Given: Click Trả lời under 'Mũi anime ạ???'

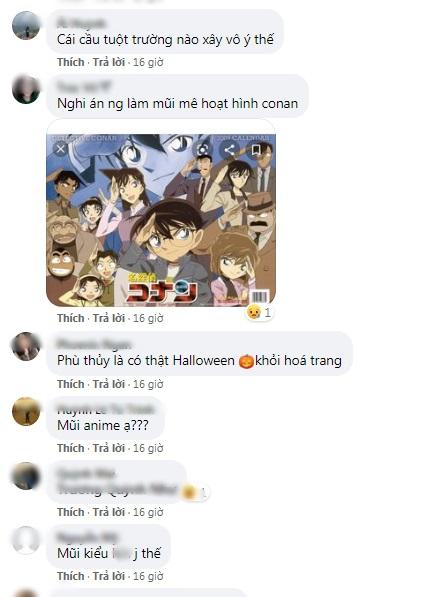Looking at the screenshot, I should (x=109, y=448).
